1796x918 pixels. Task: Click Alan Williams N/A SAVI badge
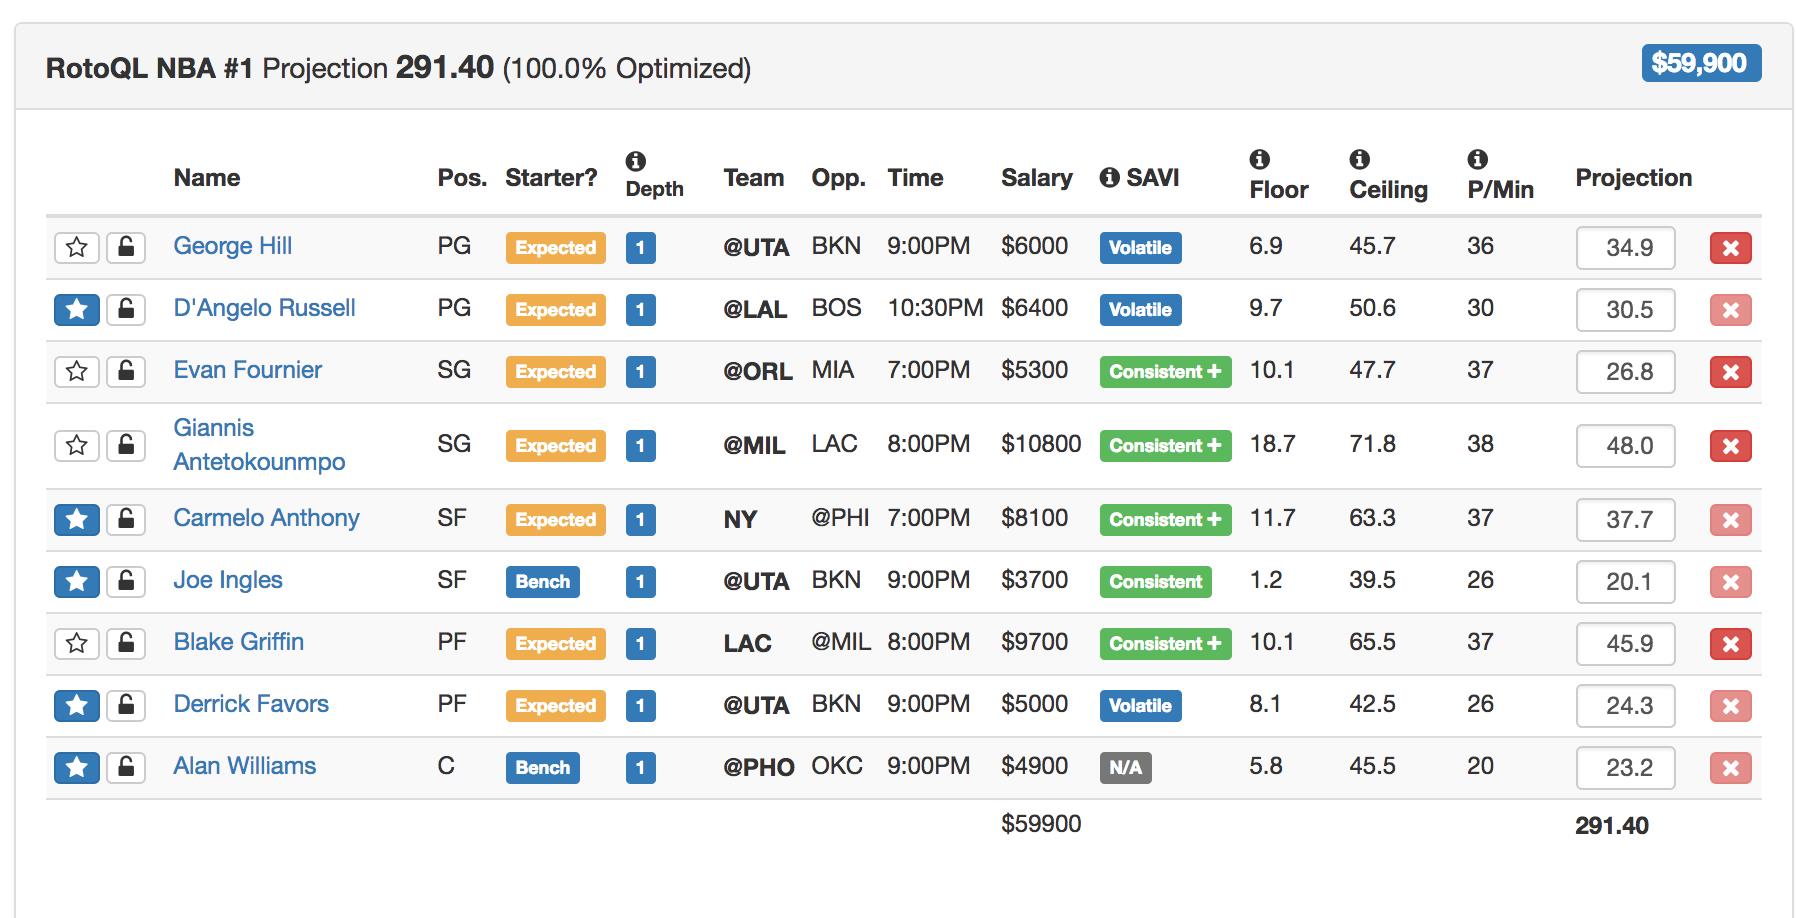coord(1125,768)
